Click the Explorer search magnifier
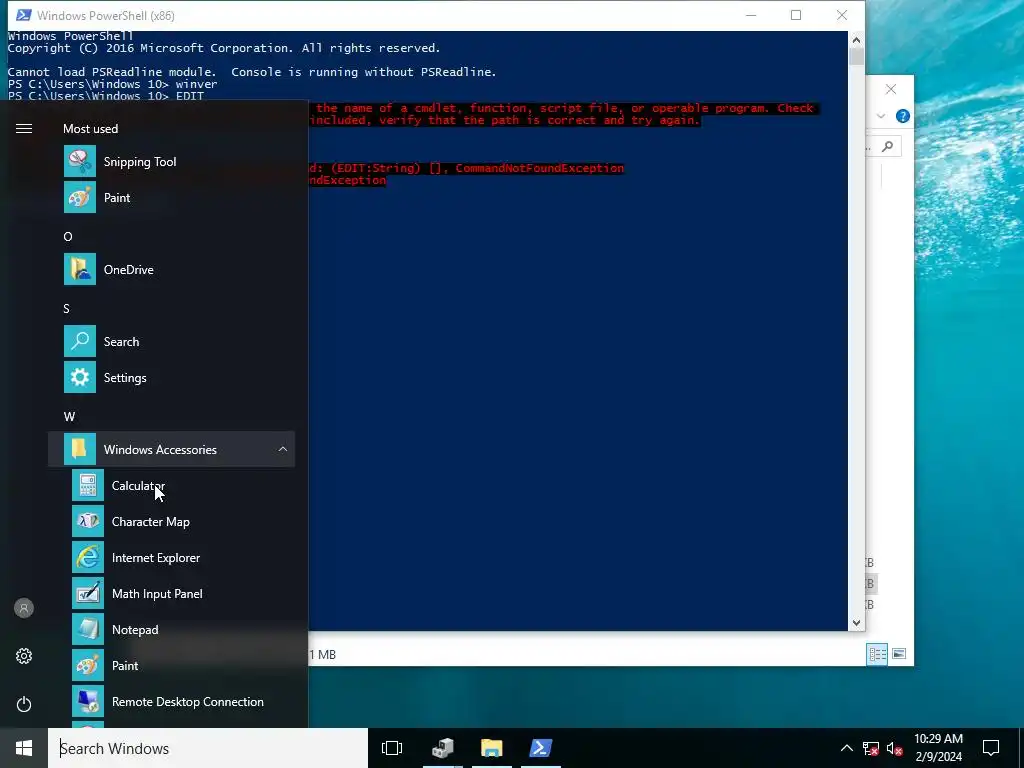The height and width of the screenshot is (768, 1024). pos(887,146)
